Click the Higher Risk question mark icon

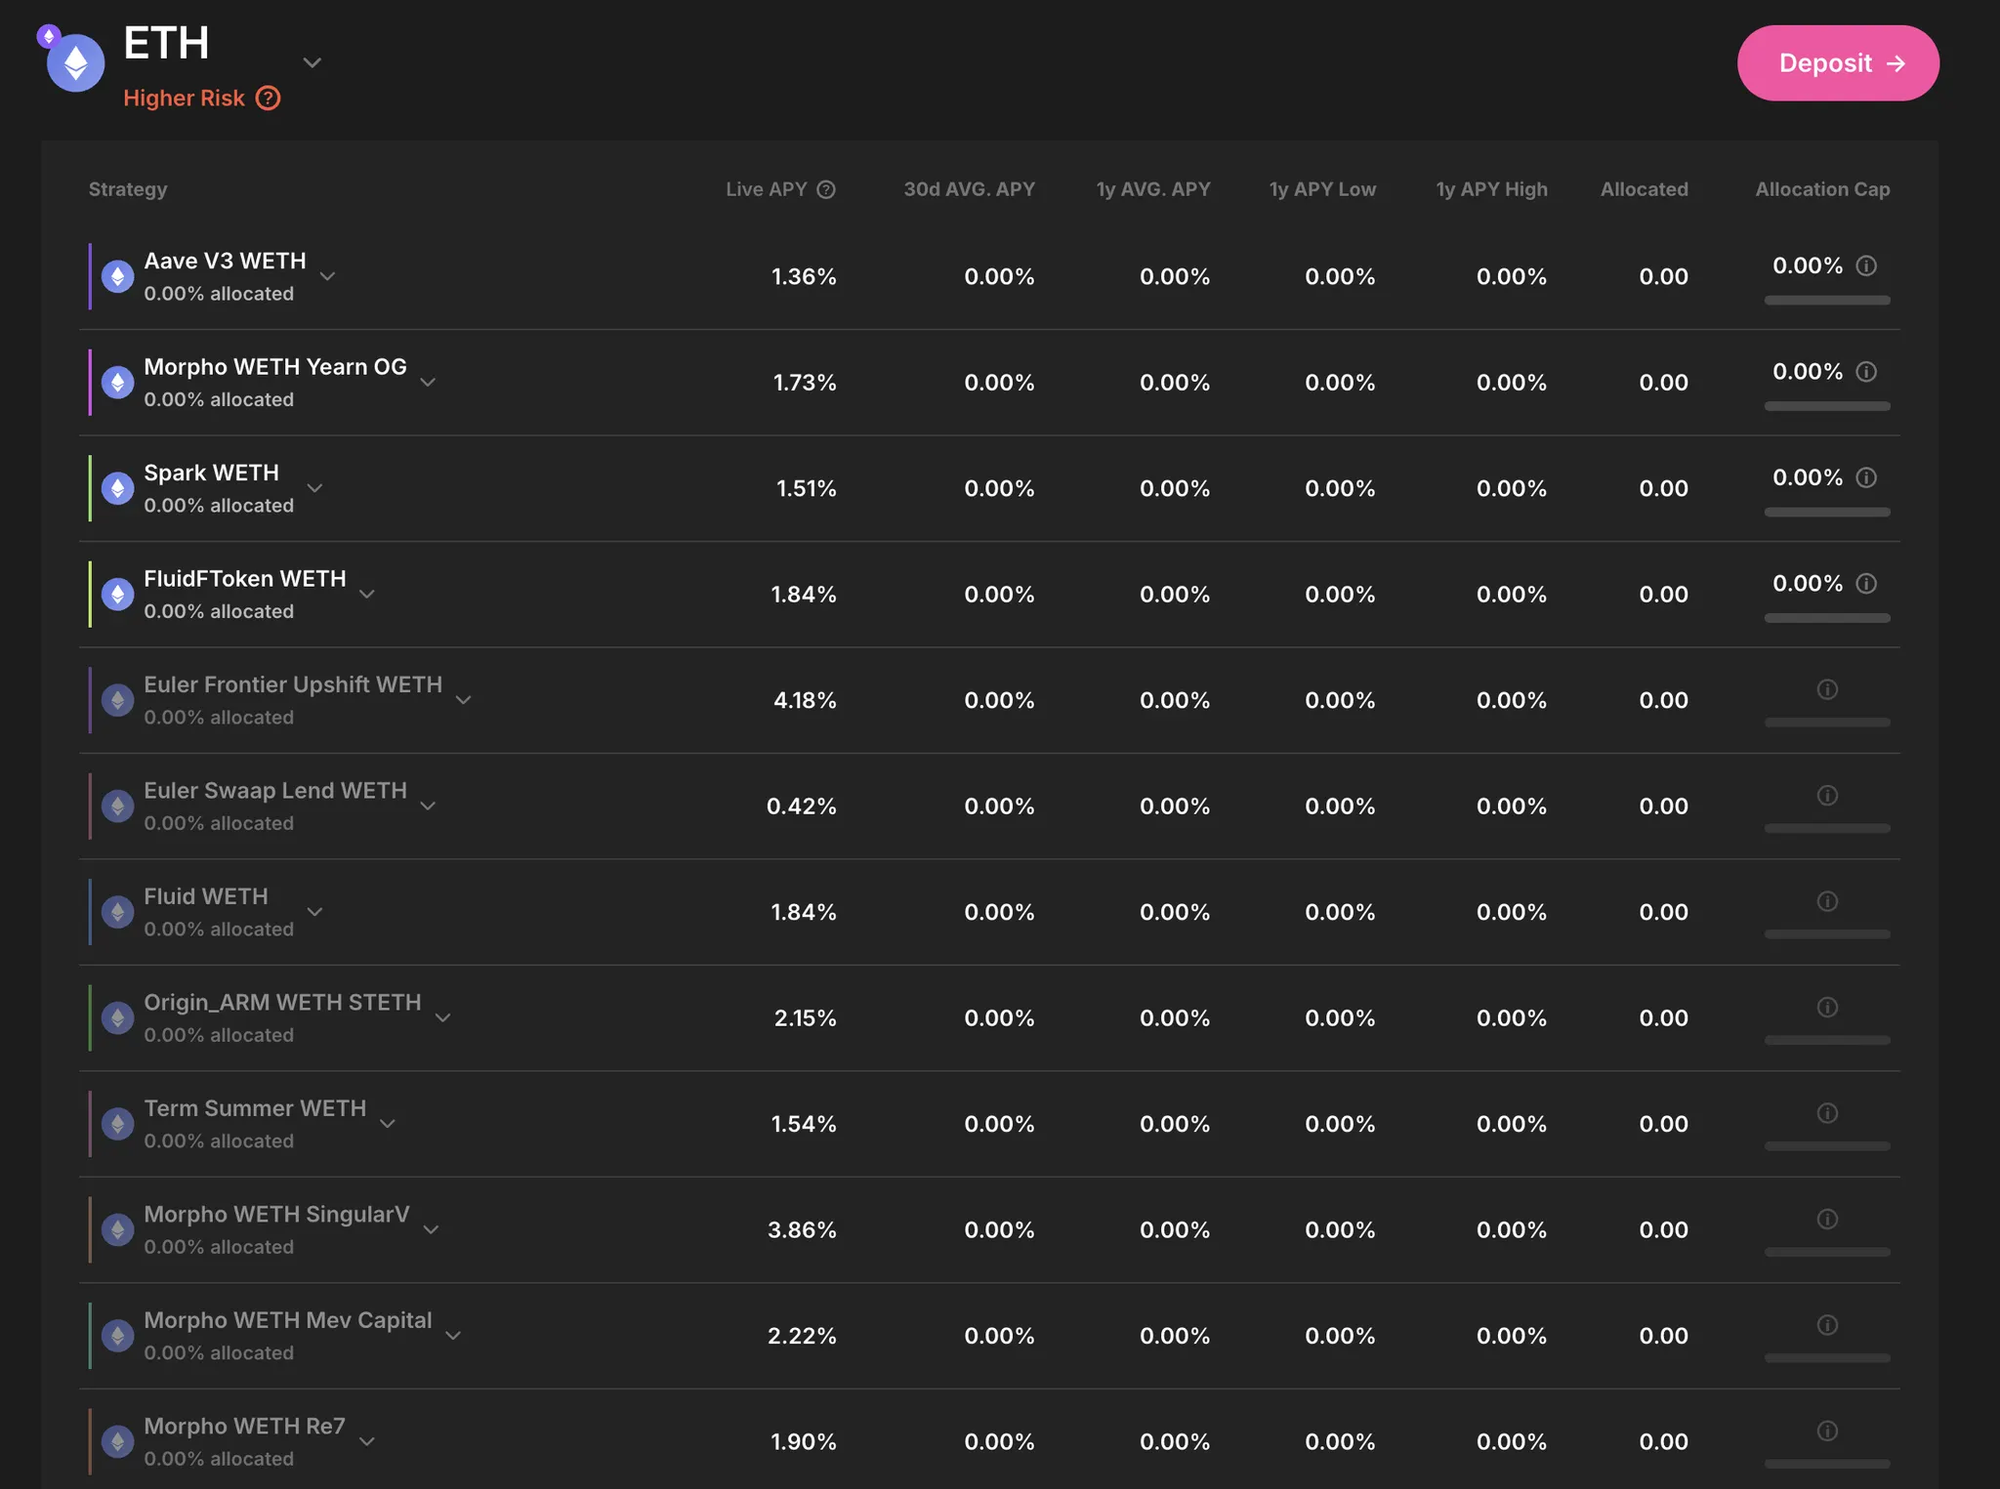pyautogui.click(x=268, y=98)
